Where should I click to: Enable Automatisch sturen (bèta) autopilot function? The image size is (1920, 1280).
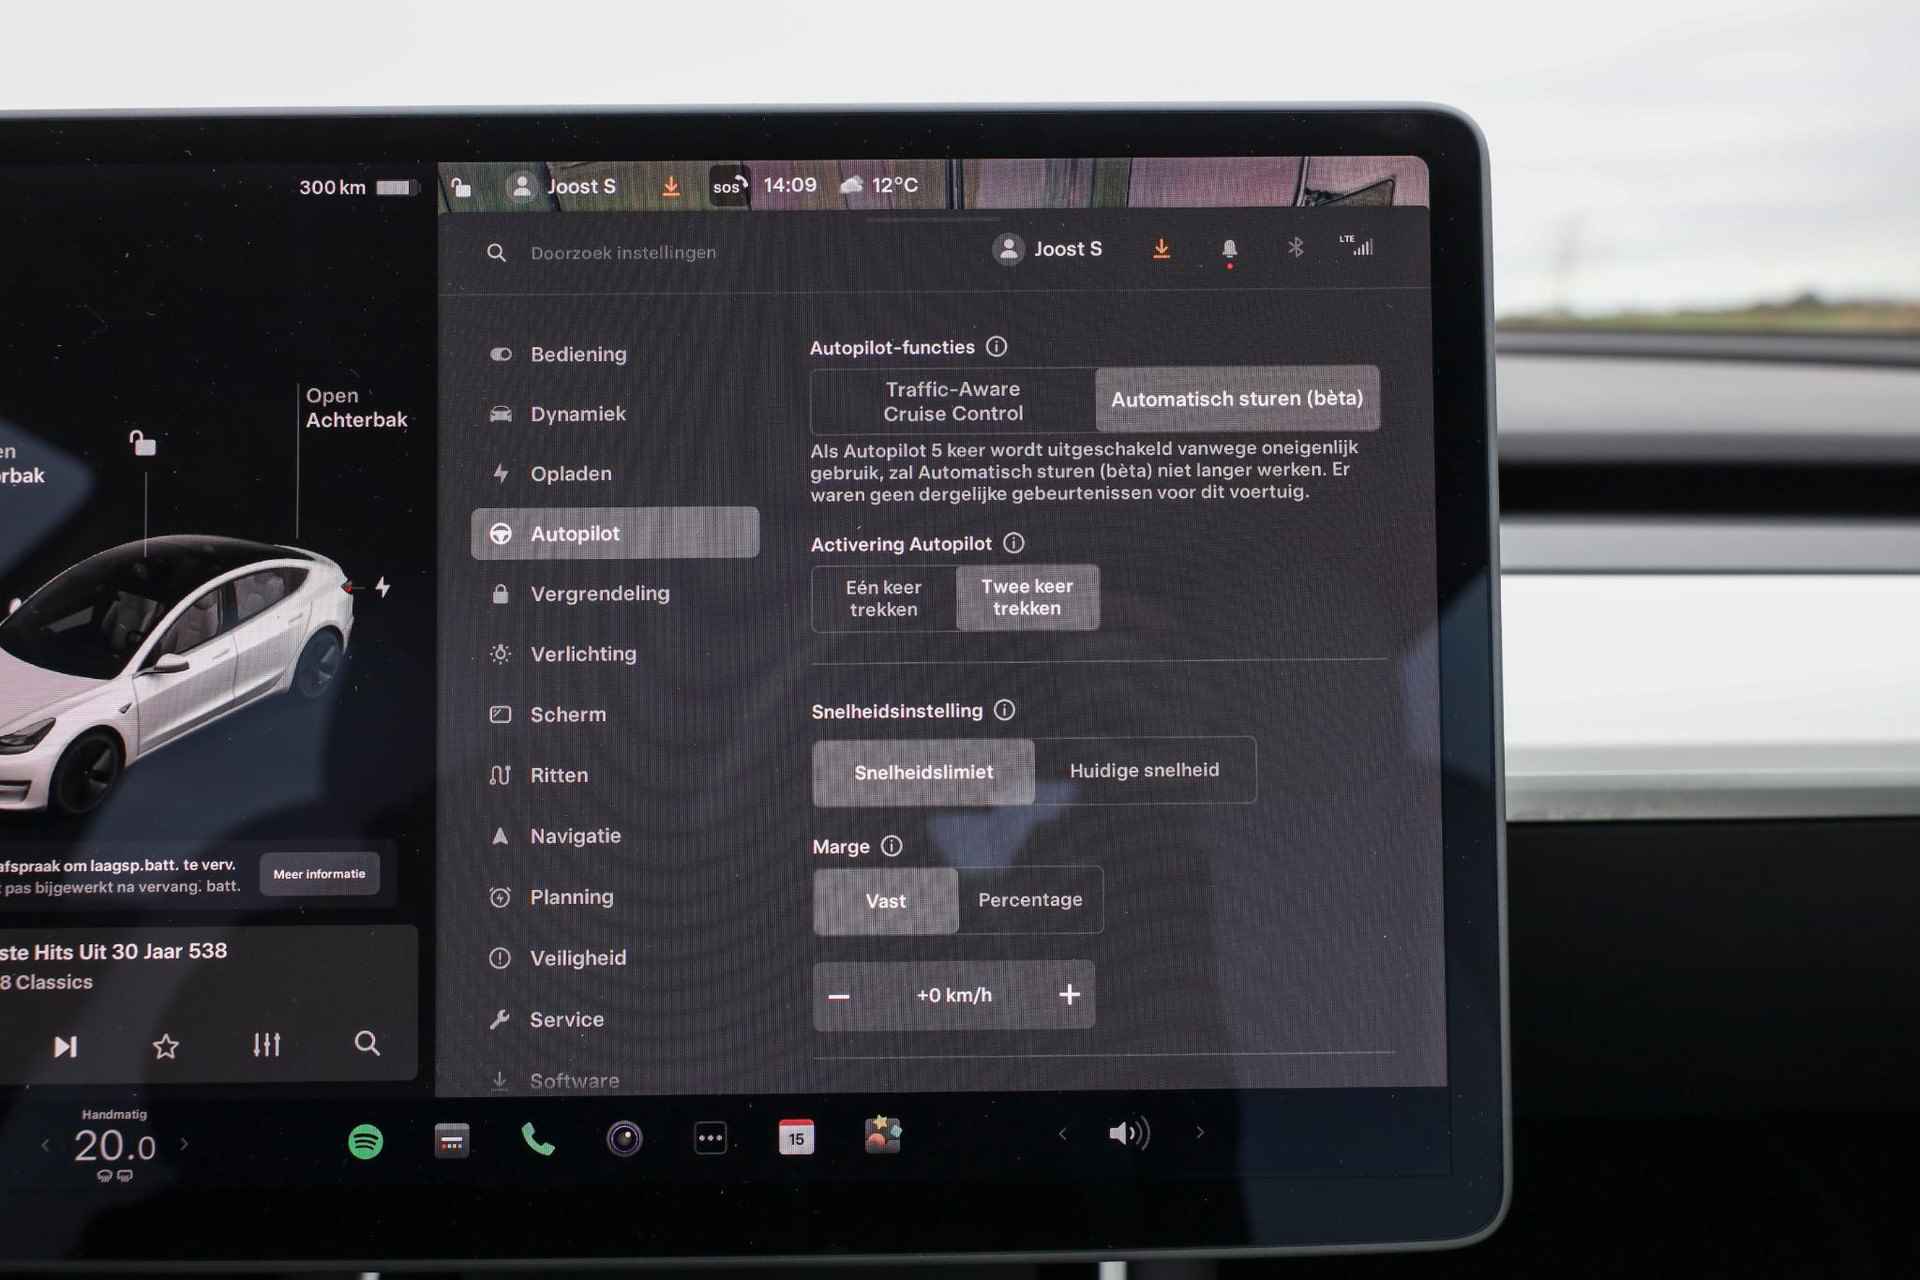click(x=1234, y=400)
